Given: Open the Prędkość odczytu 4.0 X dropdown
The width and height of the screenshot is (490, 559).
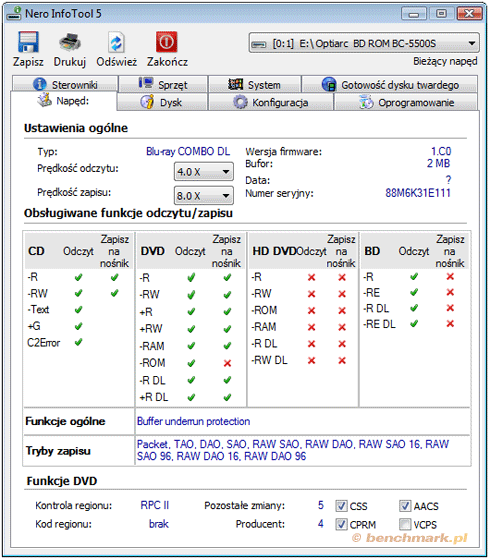Looking at the screenshot, I should tap(204, 172).
